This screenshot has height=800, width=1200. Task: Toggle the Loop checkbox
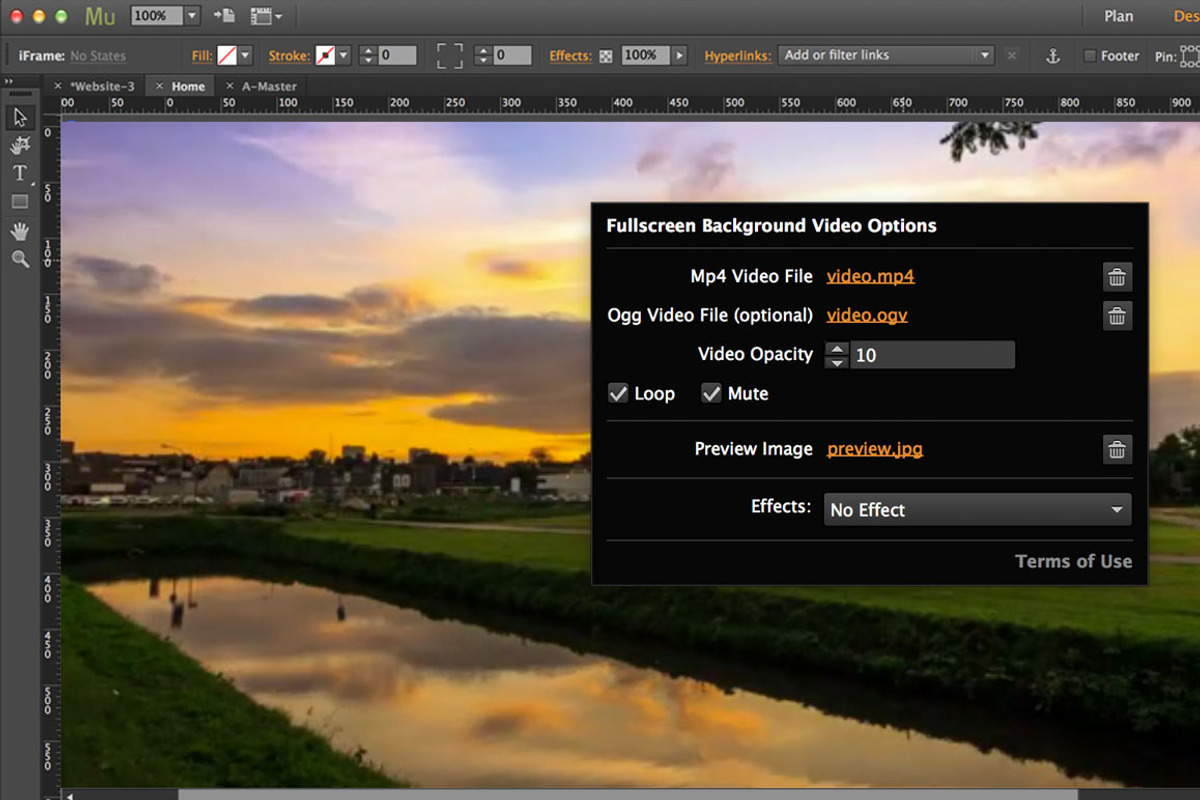[x=618, y=394]
